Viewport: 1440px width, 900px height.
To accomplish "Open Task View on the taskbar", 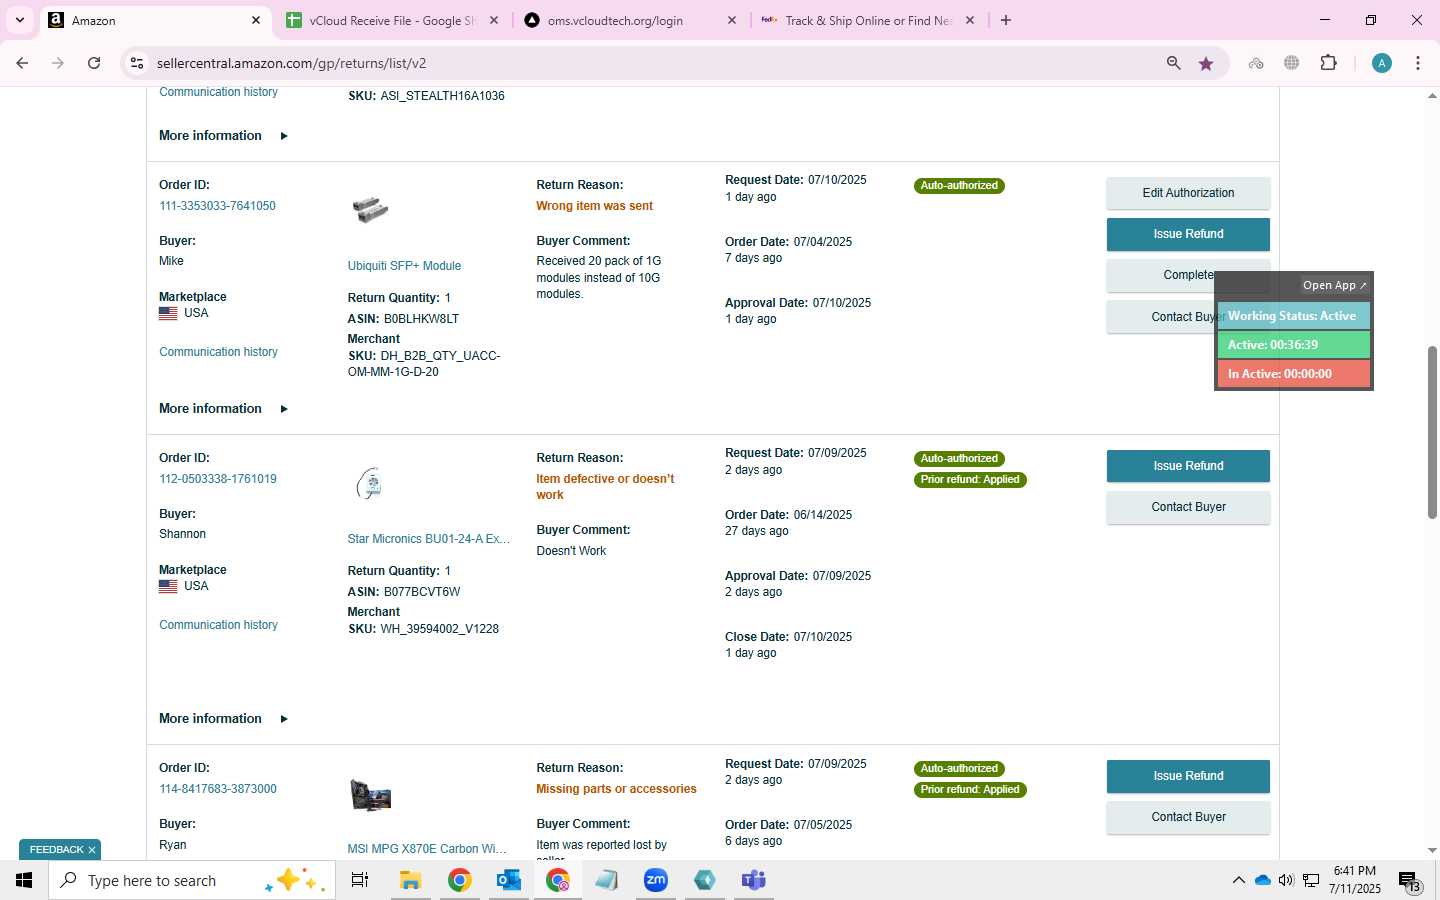I will pyautogui.click(x=360, y=880).
